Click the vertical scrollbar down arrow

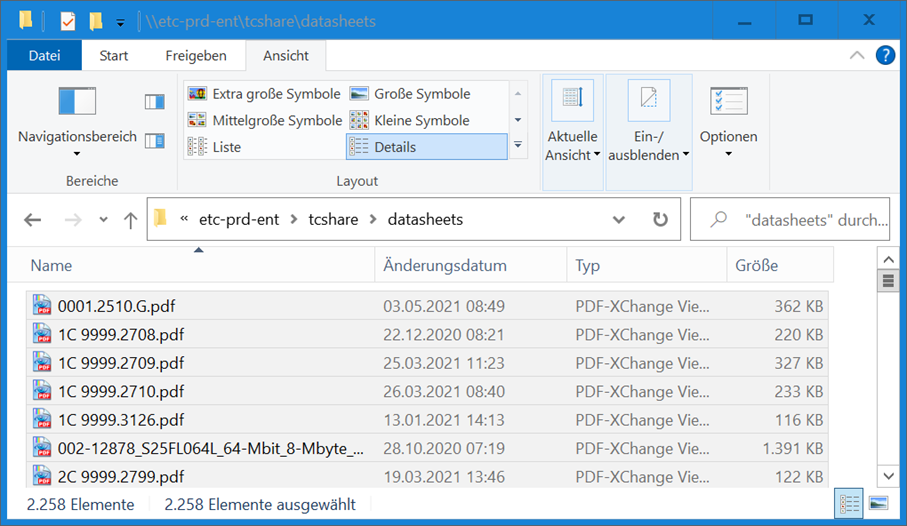(x=887, y=476)
